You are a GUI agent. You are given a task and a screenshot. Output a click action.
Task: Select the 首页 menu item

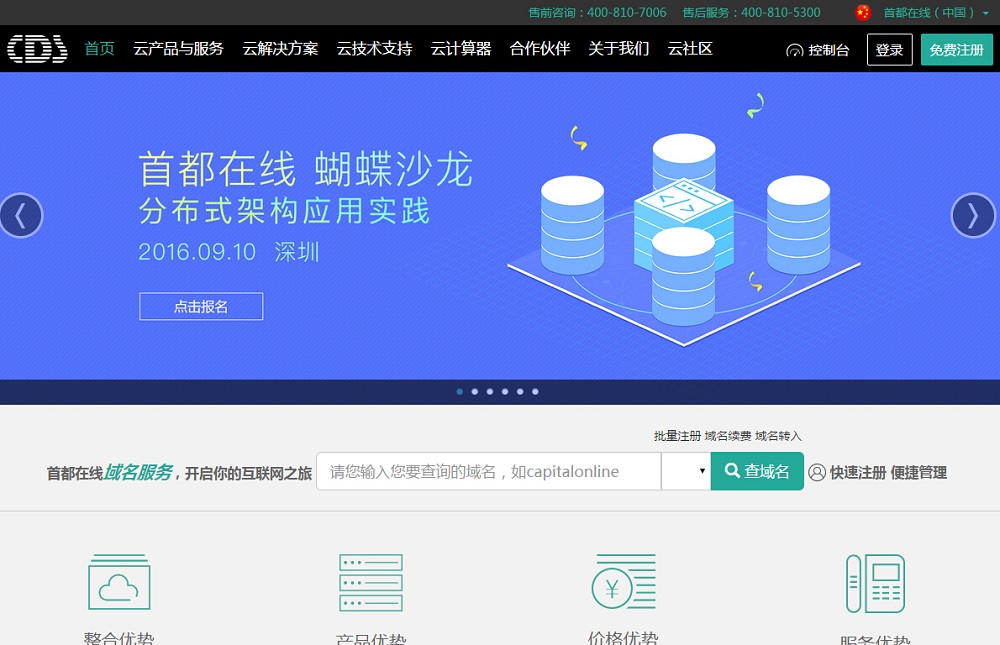99,48
